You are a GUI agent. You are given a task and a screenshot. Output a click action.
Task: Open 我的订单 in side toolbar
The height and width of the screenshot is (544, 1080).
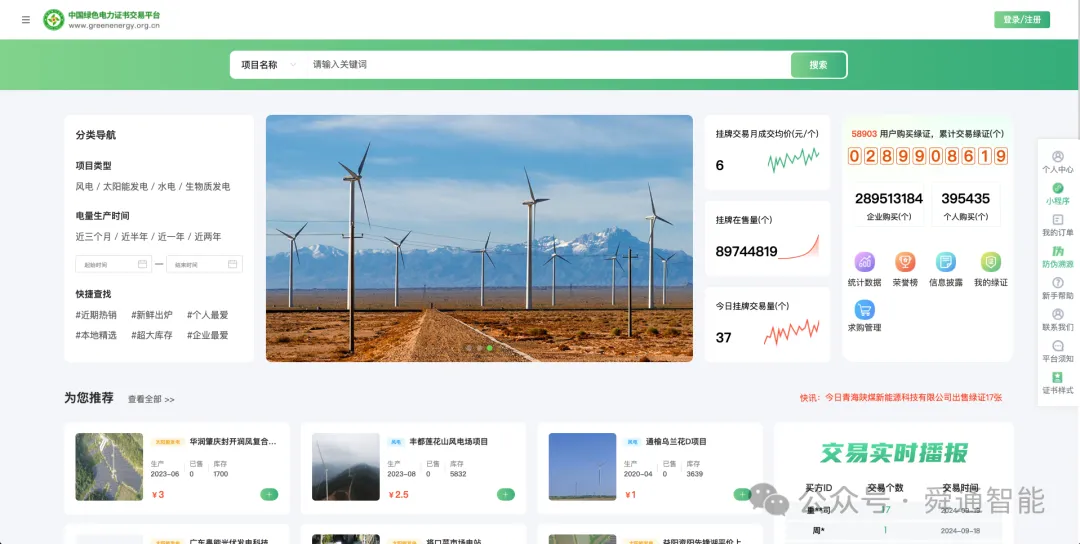pos(1058,226)
